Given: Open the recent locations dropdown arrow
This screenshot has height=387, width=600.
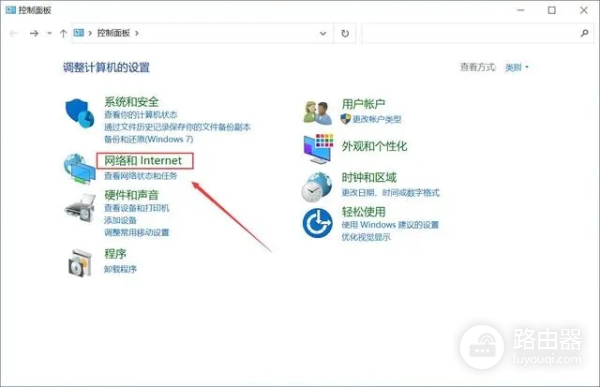Looking at the screenshot, I should 49,34.
